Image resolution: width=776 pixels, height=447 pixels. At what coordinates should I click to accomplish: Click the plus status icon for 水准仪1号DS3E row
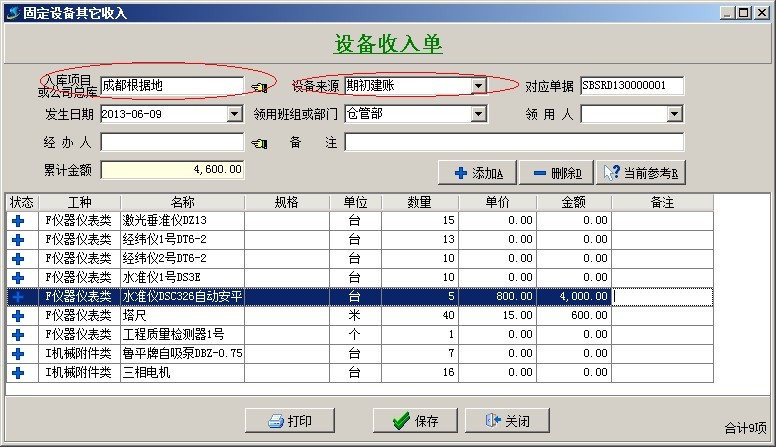18,277
